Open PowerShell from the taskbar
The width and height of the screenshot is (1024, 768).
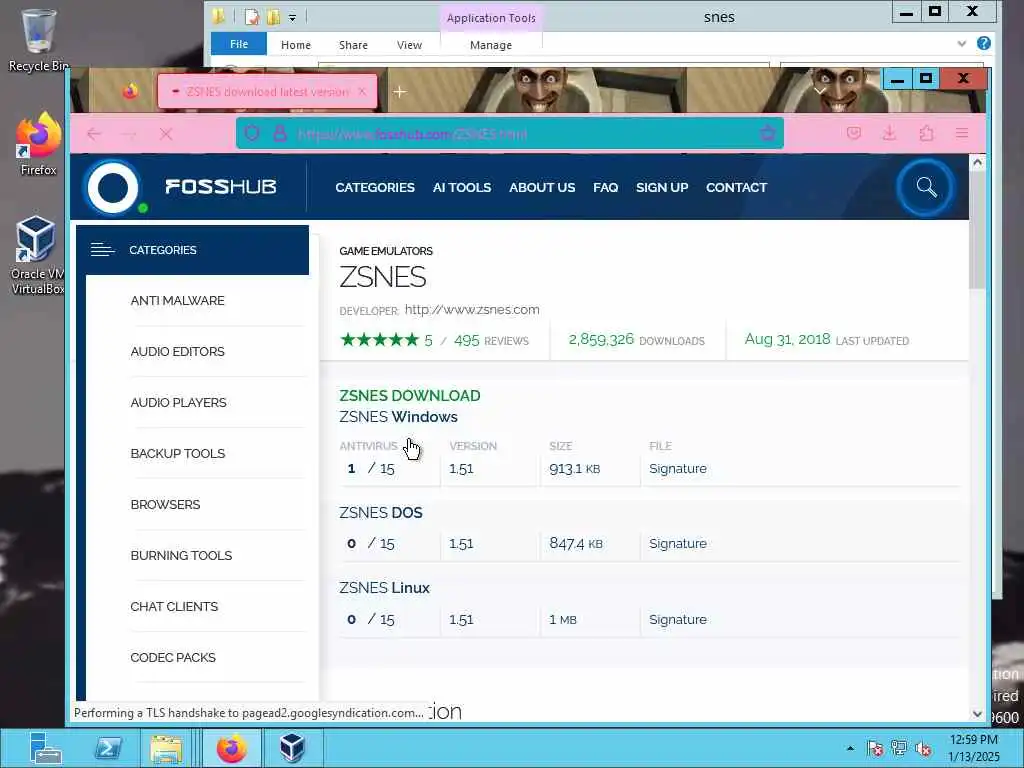108,748
